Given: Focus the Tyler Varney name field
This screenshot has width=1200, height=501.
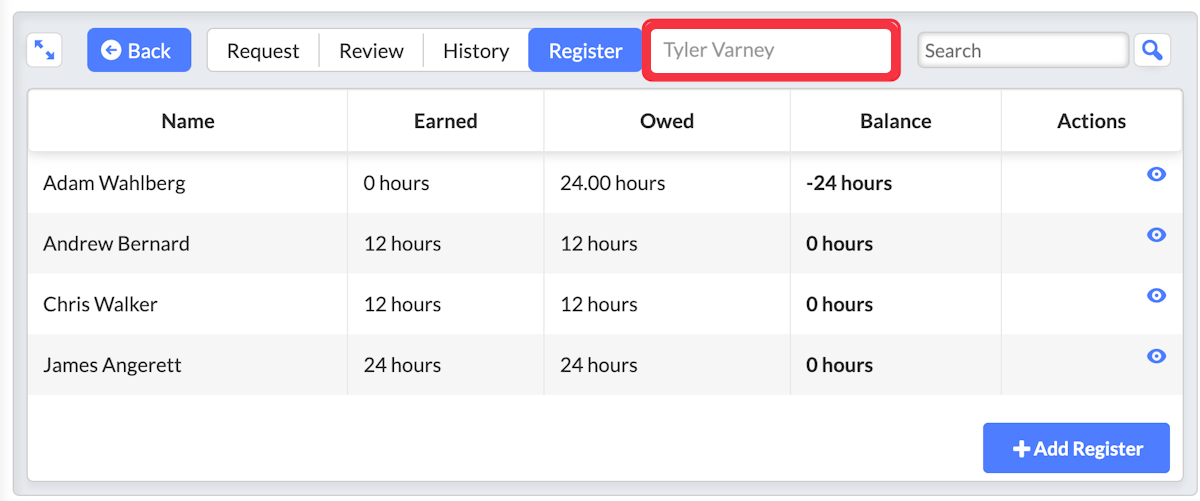Looking at the screenshot, I should click(770, 50).
